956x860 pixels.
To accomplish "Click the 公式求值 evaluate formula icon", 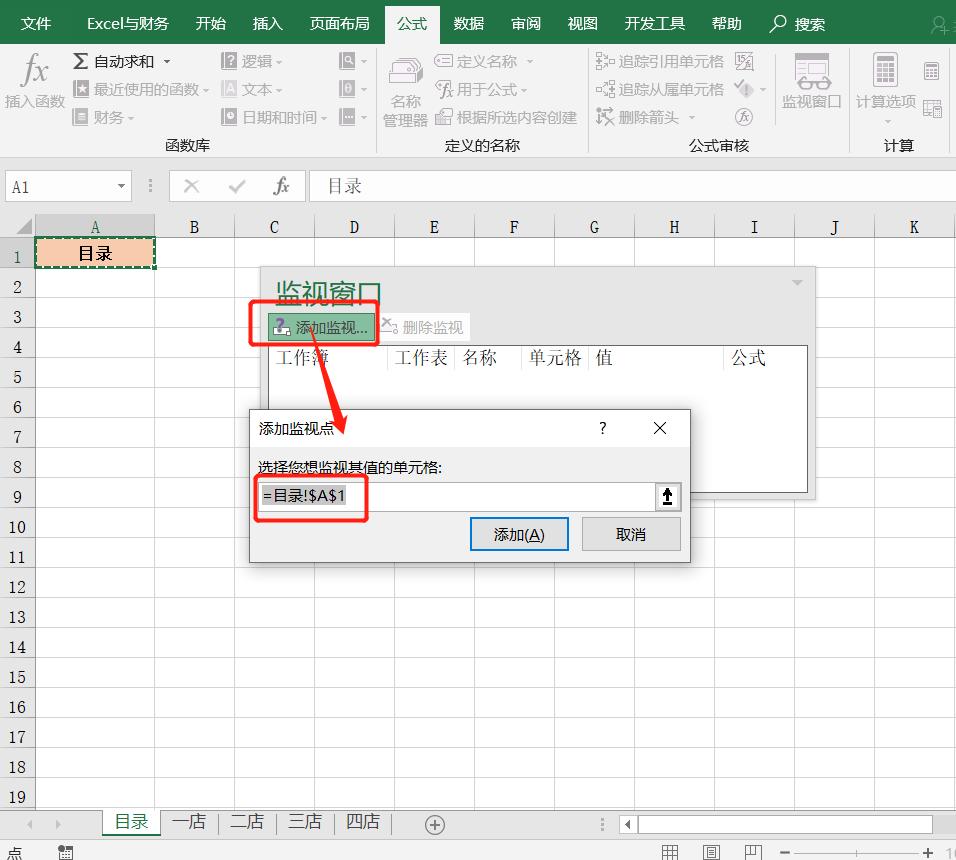I will click(x=746, y=116).
